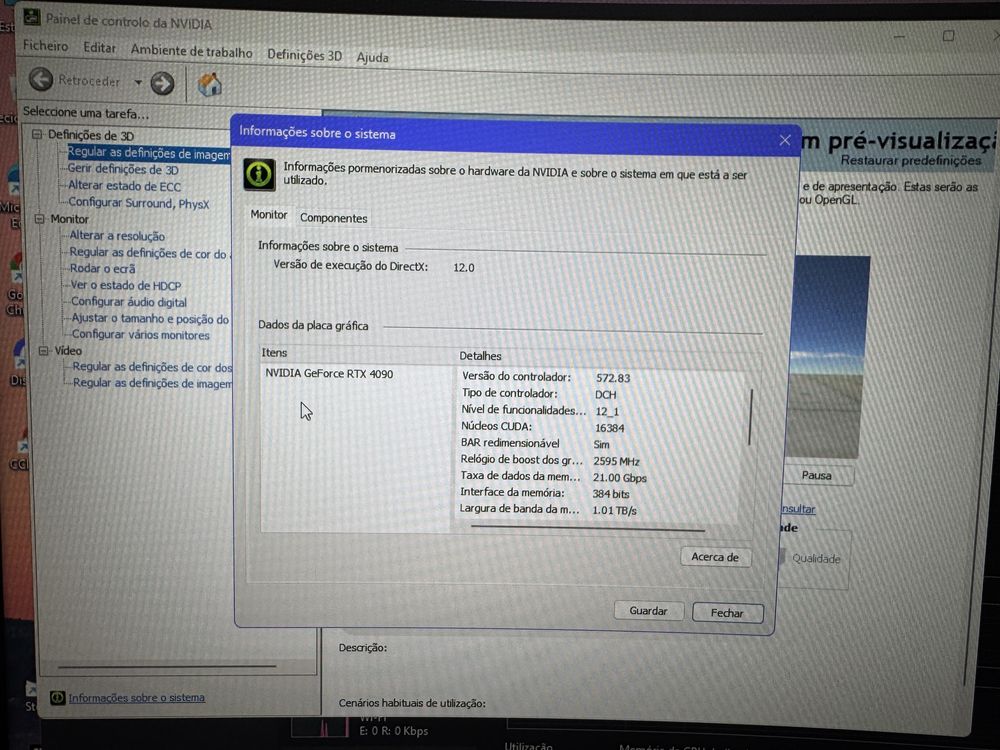The width and height of the screenshot is (1000, 750).
Task: Click the forward arrow icon in toolbar
Action: point(162,83)
